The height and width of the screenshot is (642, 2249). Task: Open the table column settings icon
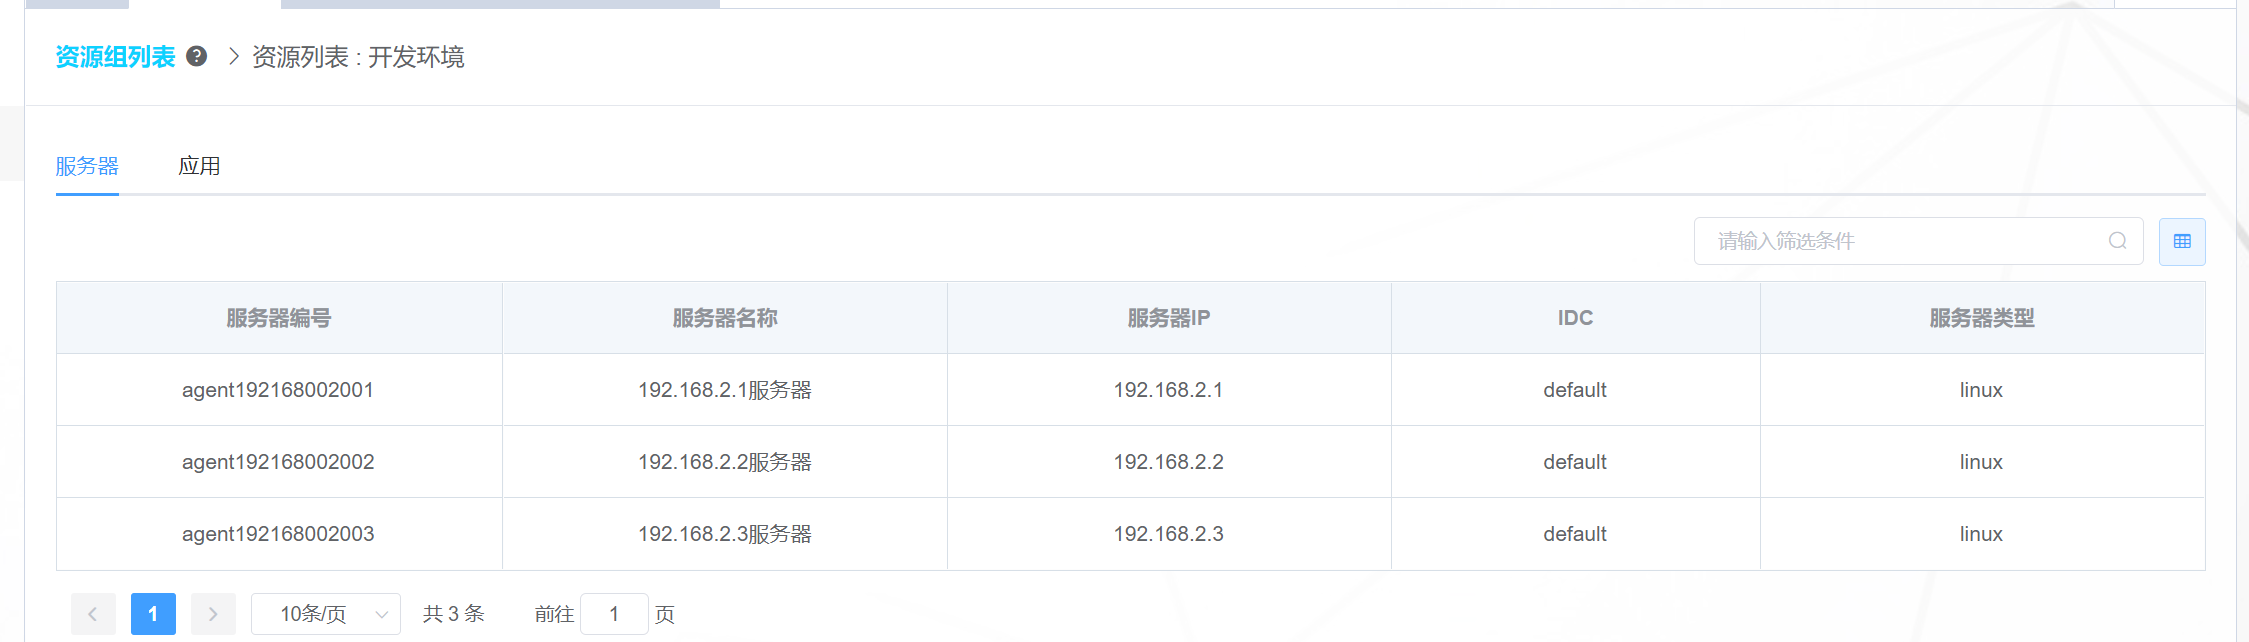click(2182, 241)
